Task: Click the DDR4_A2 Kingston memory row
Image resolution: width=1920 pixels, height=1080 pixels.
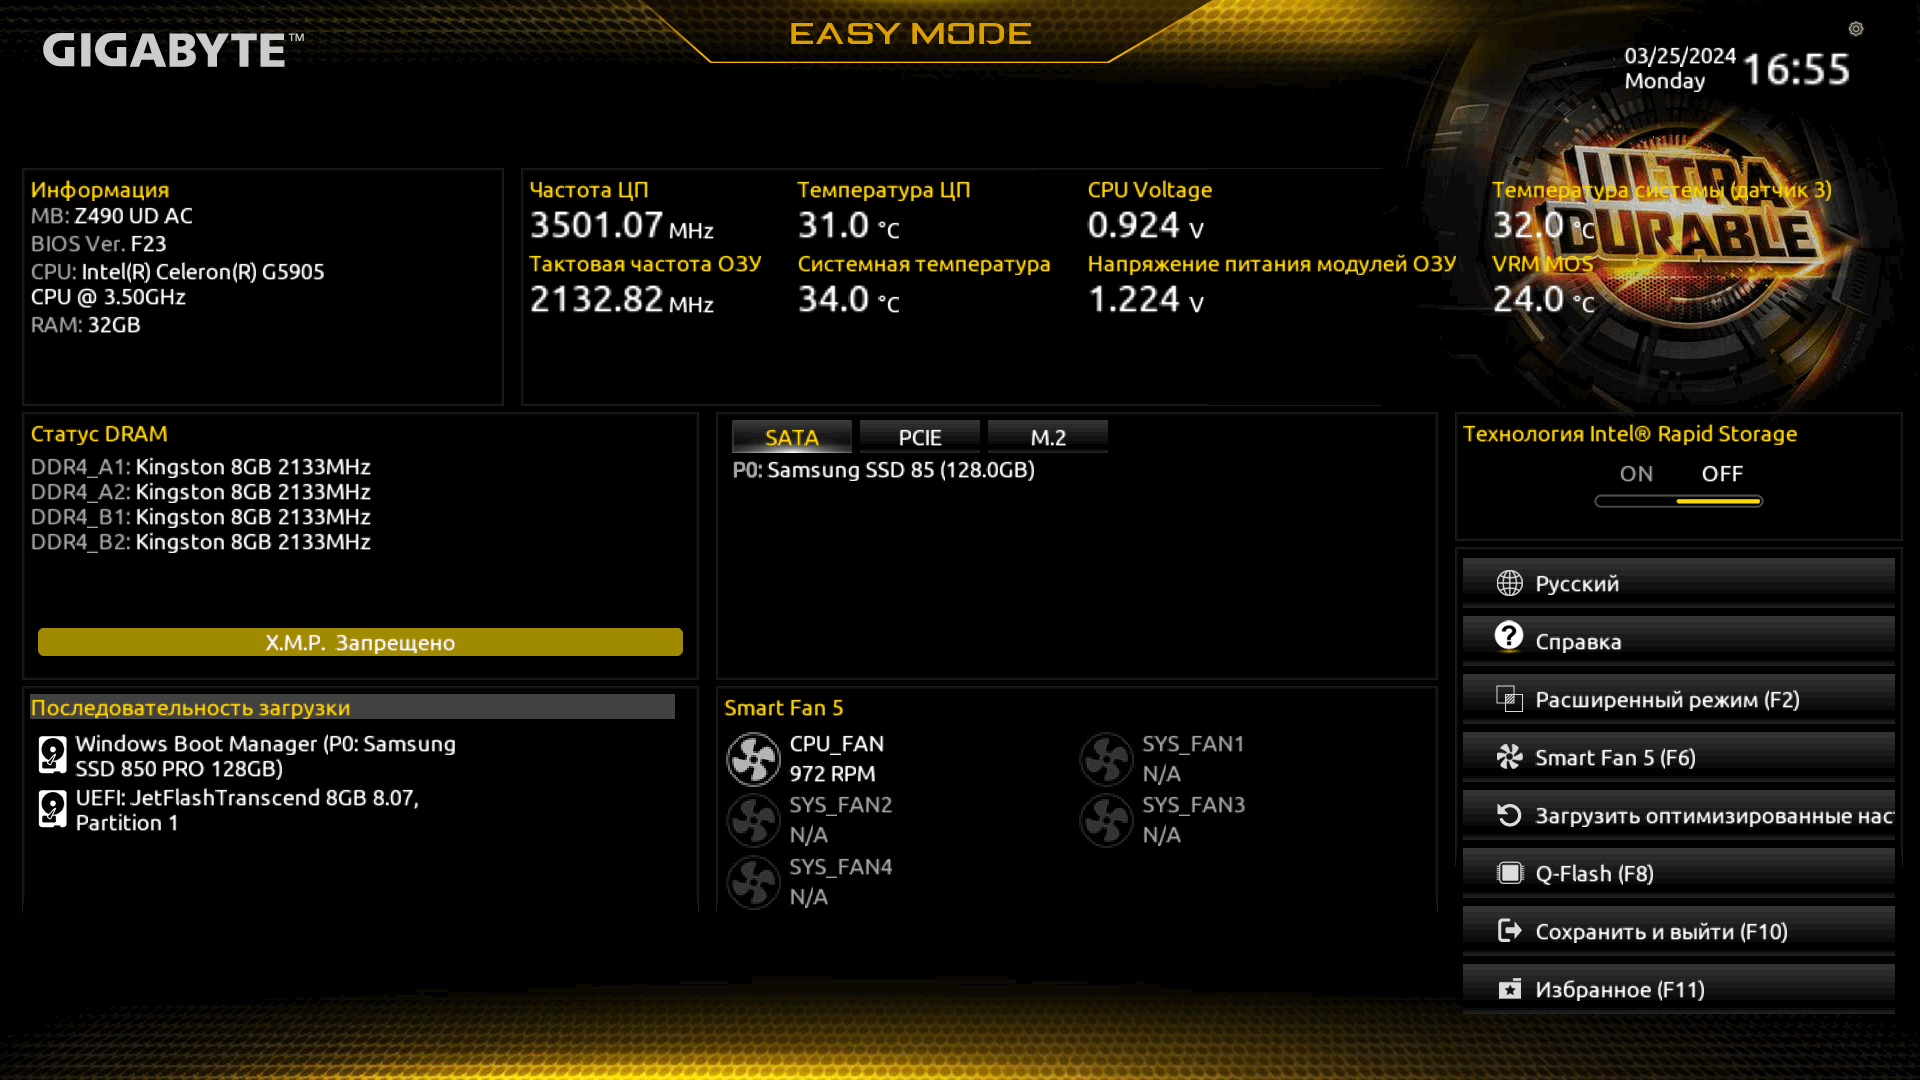Action: click(x=200, y=492)
